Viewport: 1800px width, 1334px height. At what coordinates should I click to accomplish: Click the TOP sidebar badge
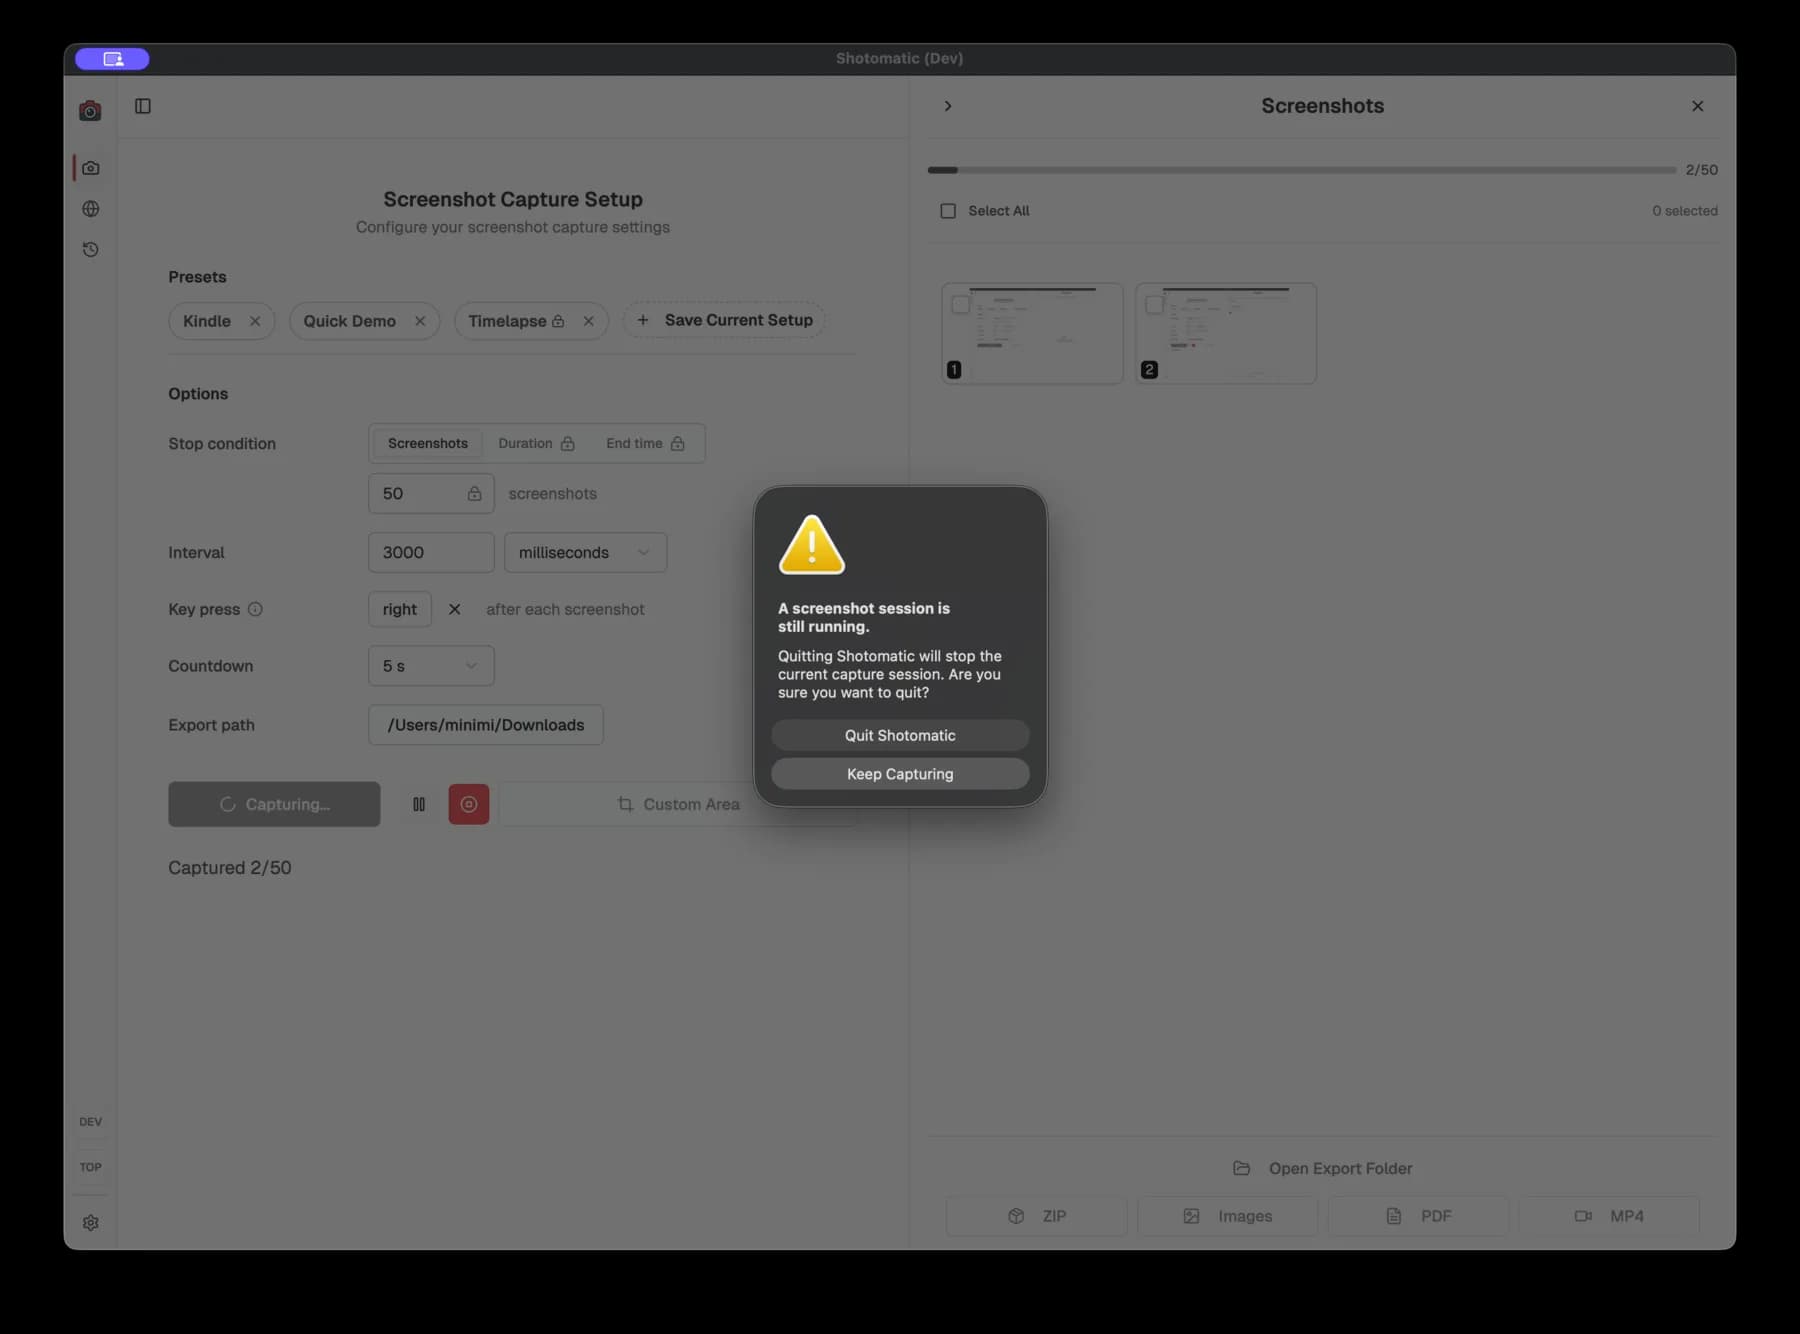tap(91, 1167)
